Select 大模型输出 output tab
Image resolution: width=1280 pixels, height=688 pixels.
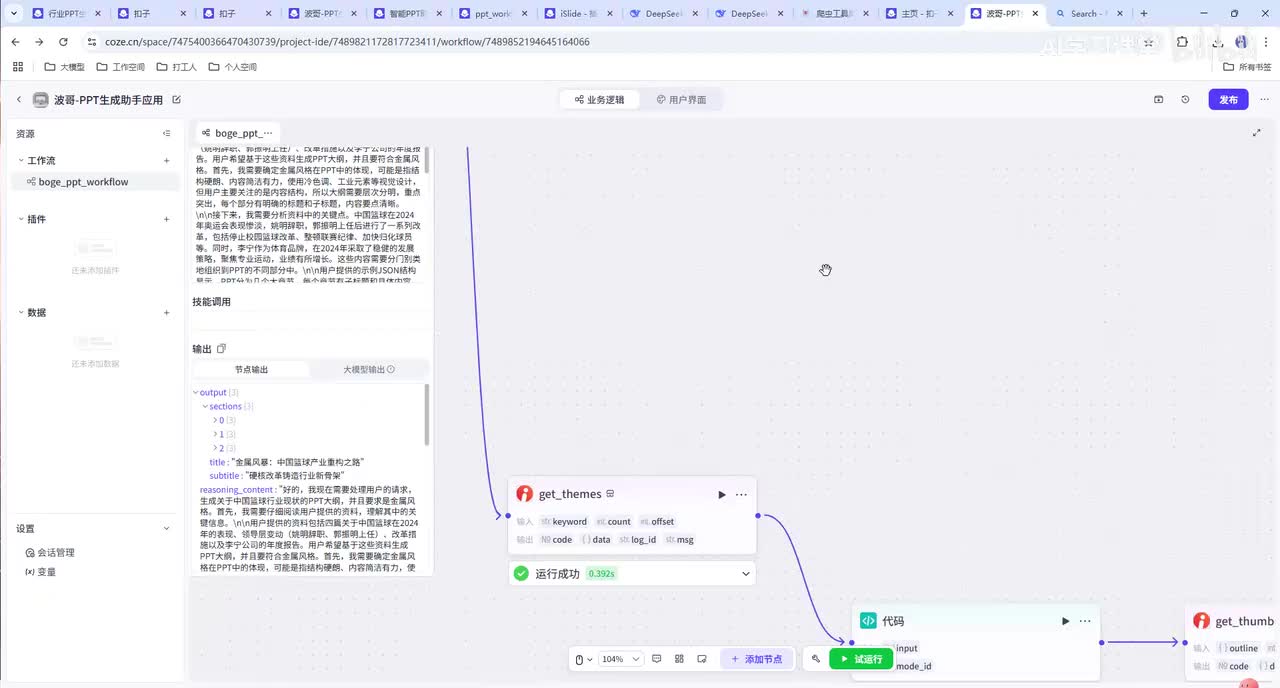click(x=369, y=370)
